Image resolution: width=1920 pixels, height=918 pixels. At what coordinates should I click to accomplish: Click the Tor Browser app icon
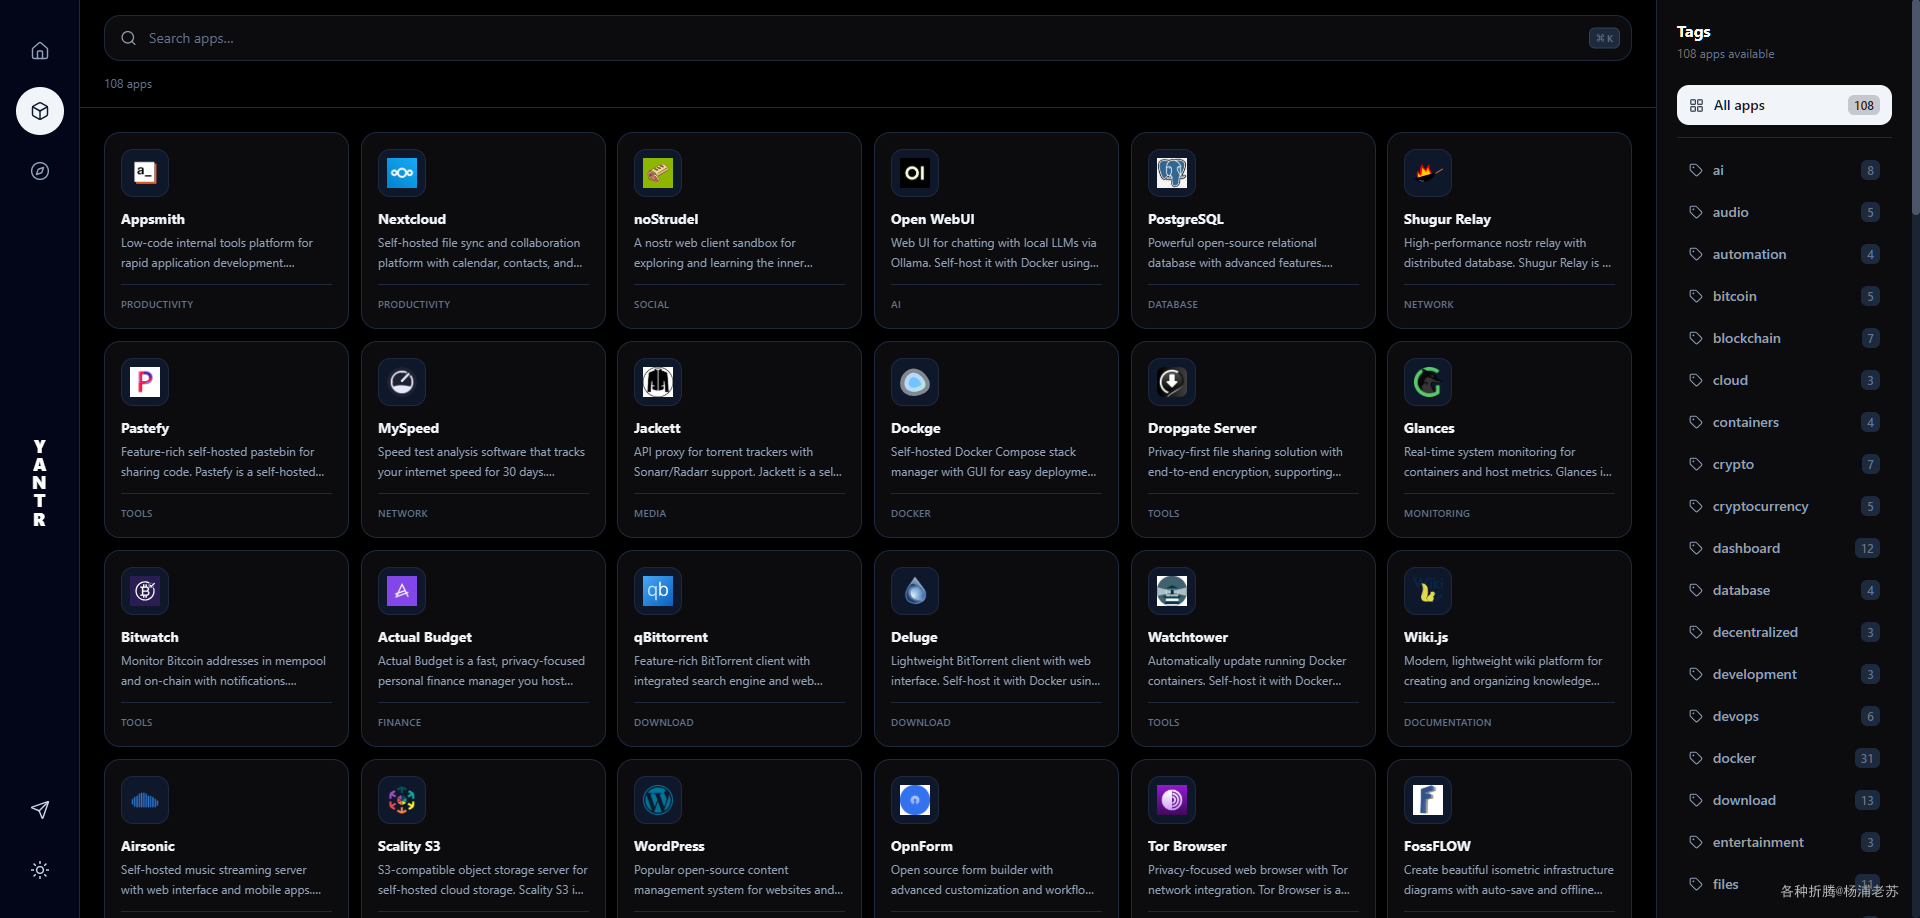click(1172, 800)
